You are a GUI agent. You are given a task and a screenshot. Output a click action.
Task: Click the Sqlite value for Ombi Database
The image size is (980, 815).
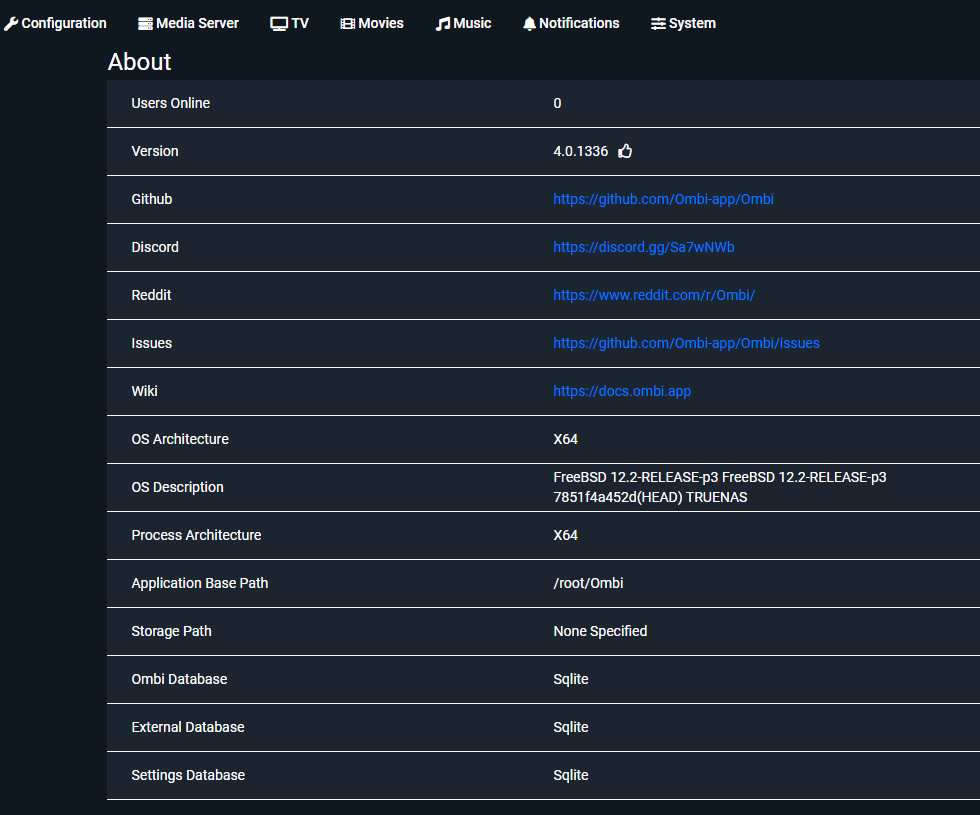pyautogui.click(x=571, y=679)
